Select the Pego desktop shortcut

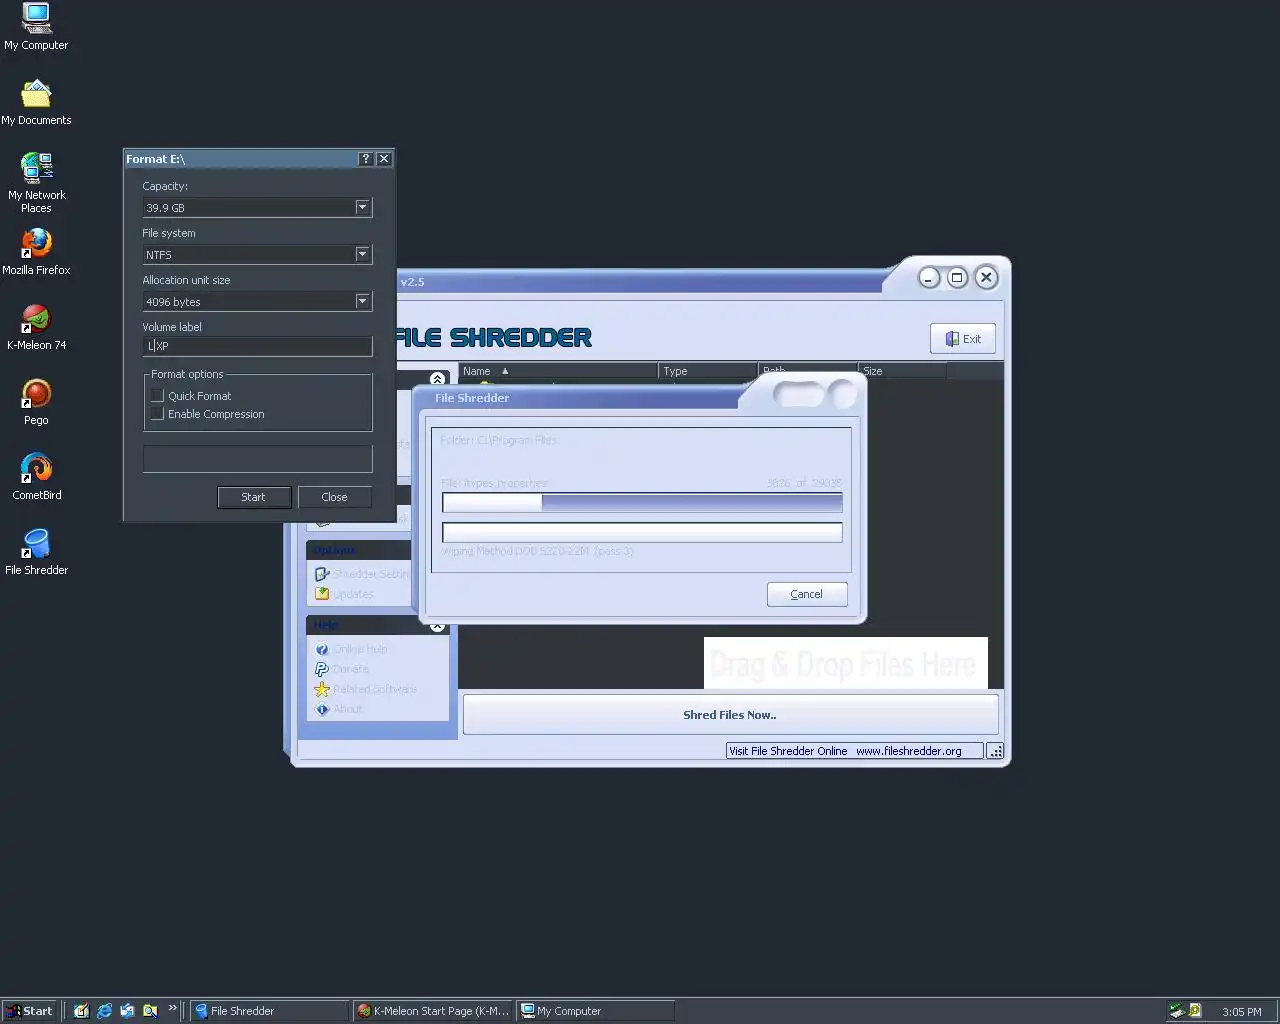[x=36, y=402]
